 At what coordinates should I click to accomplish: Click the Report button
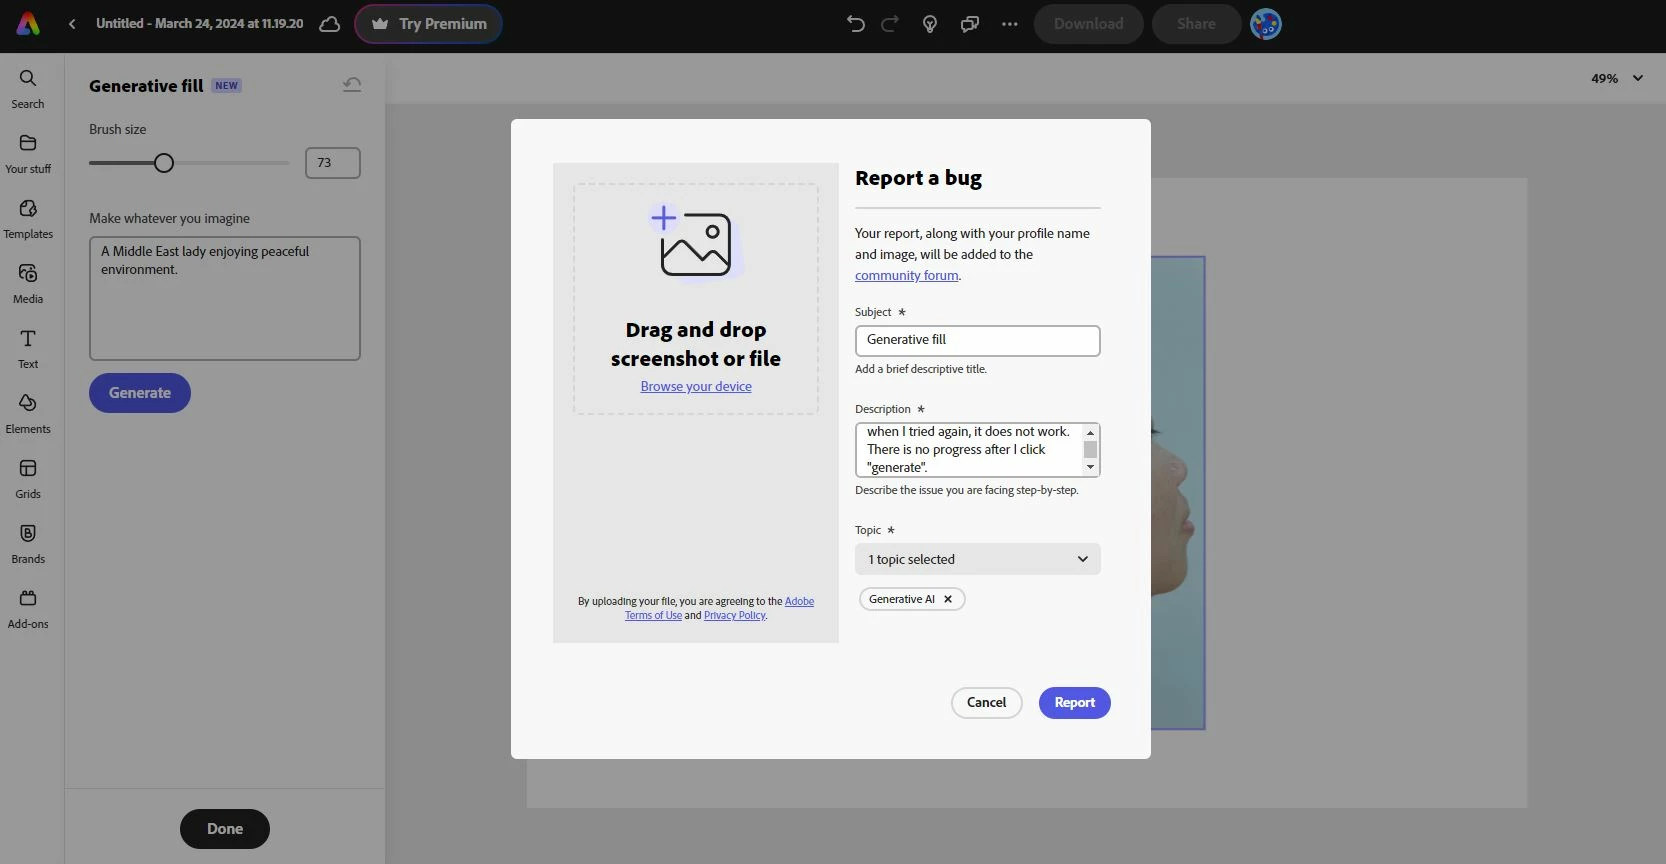pos(1074,703)
